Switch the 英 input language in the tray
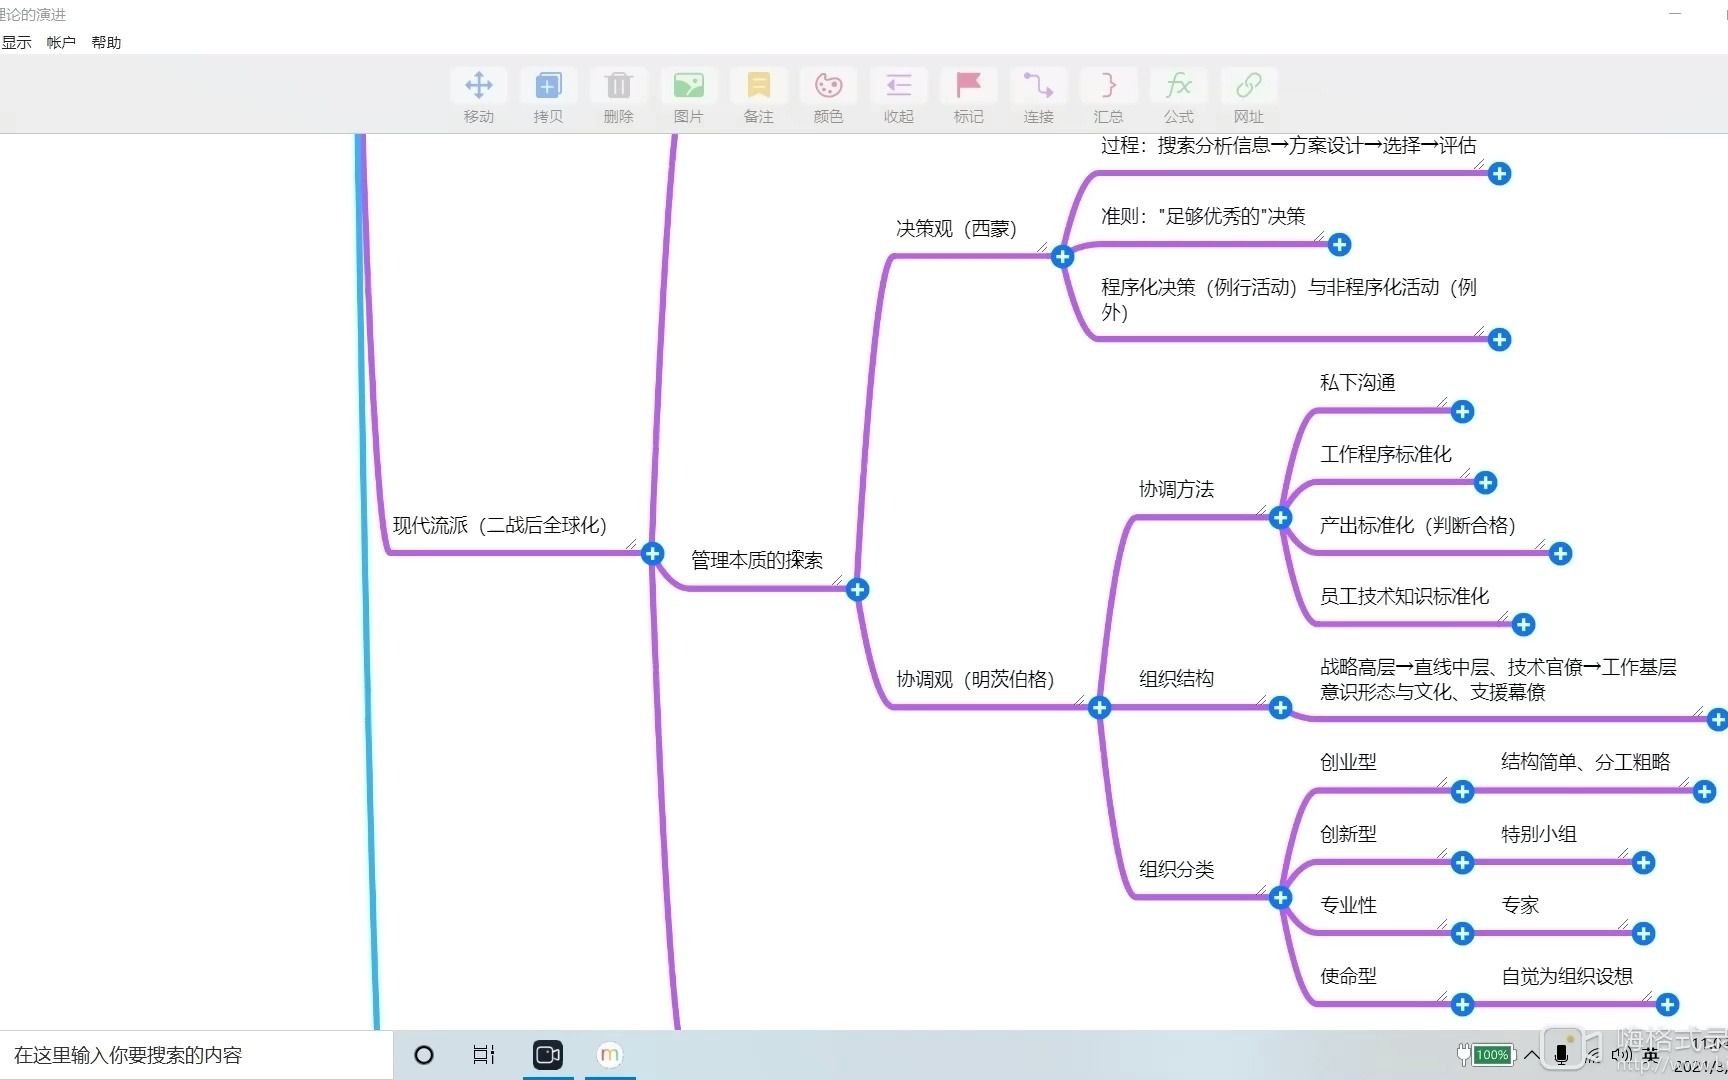 1651,1055
